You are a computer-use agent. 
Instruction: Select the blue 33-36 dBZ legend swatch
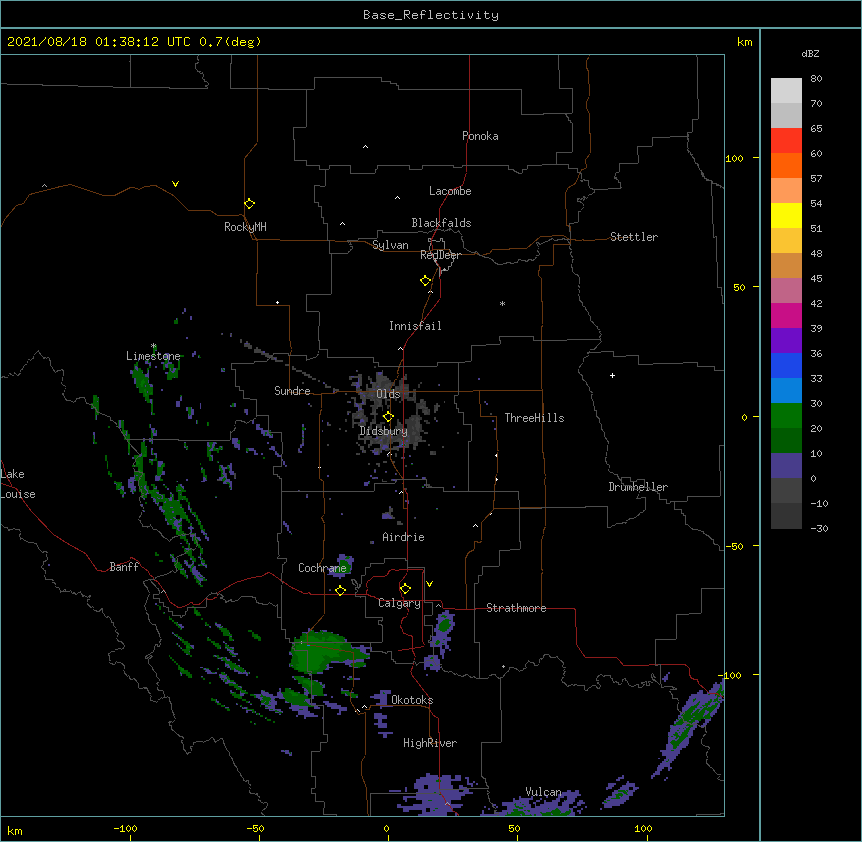point(786,365)
